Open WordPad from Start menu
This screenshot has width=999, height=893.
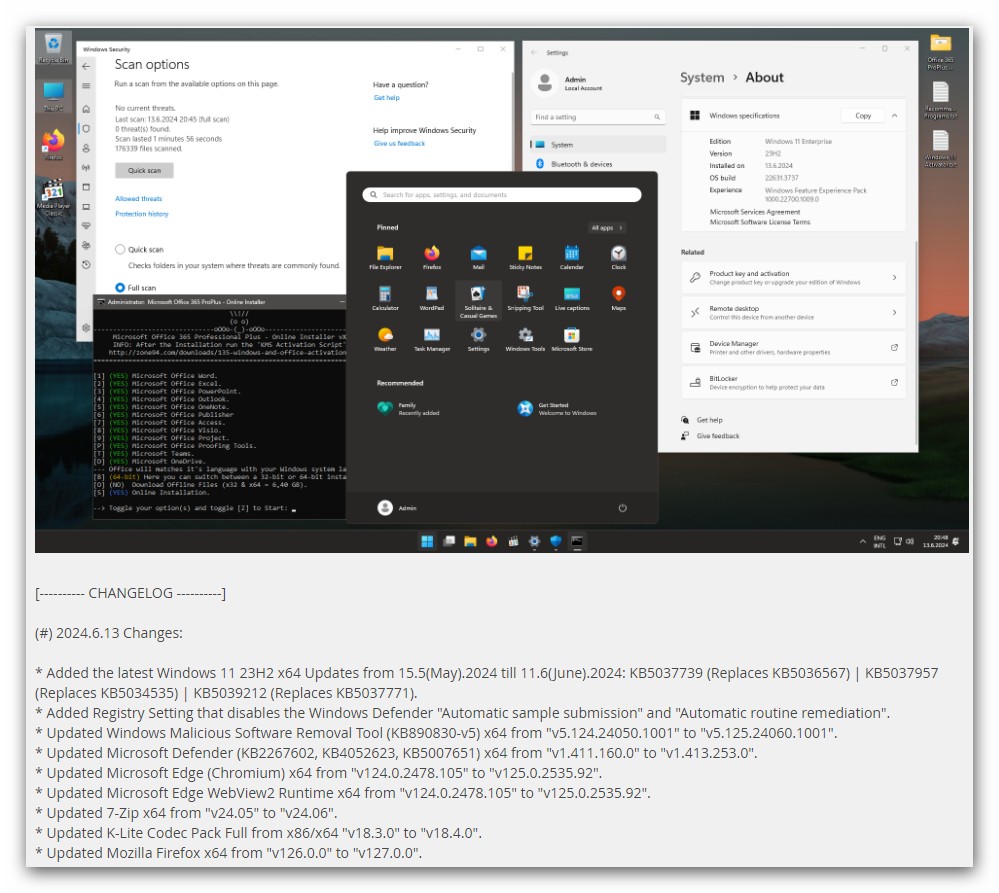(x=431, y=299)
